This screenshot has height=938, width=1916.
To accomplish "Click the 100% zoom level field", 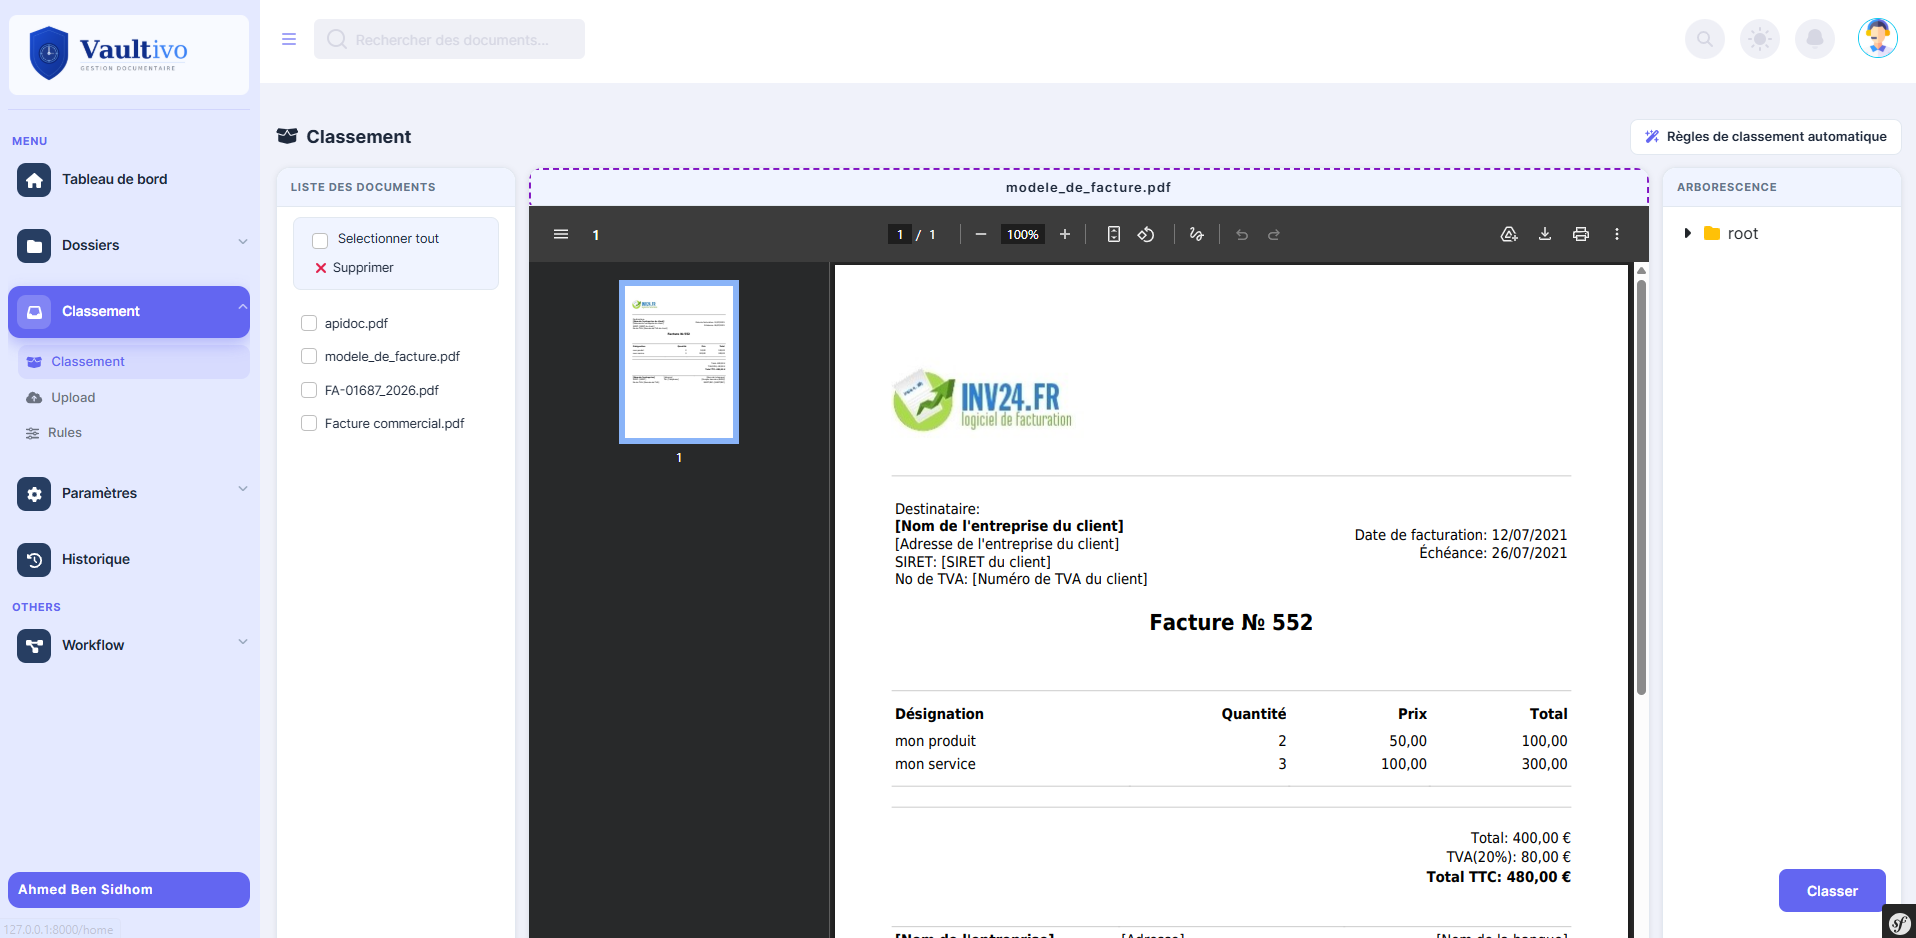I will (x=1023, y=234).
